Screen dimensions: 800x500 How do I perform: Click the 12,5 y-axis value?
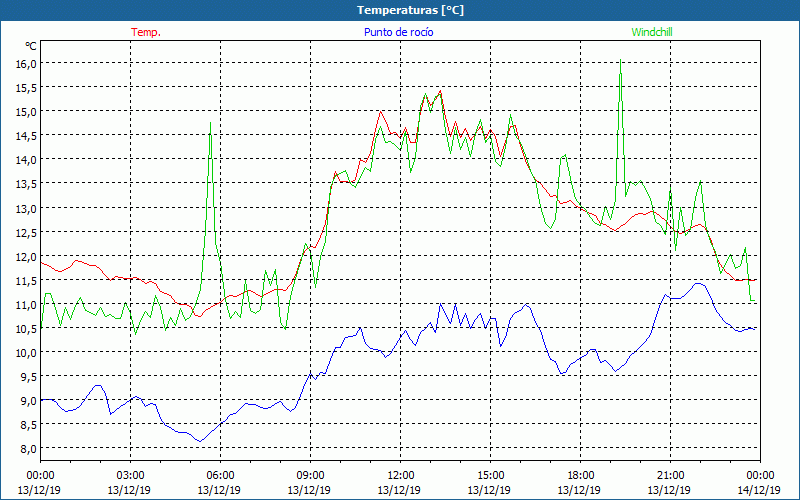[28, 232]
